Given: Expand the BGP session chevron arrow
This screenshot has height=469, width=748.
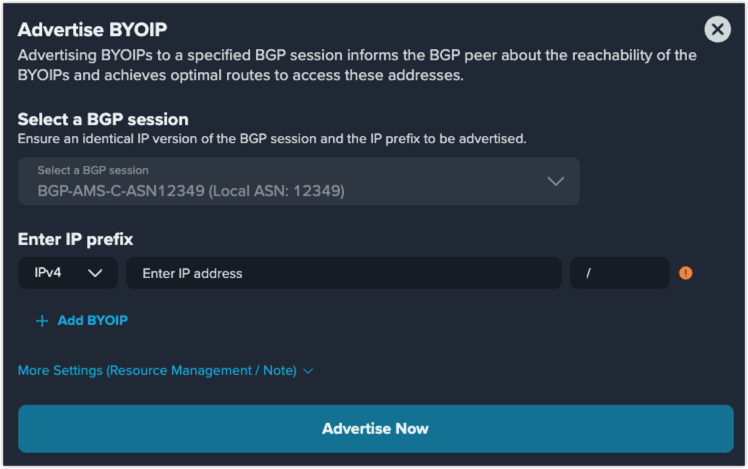Looking at the screenshot, I should point(555,181).
